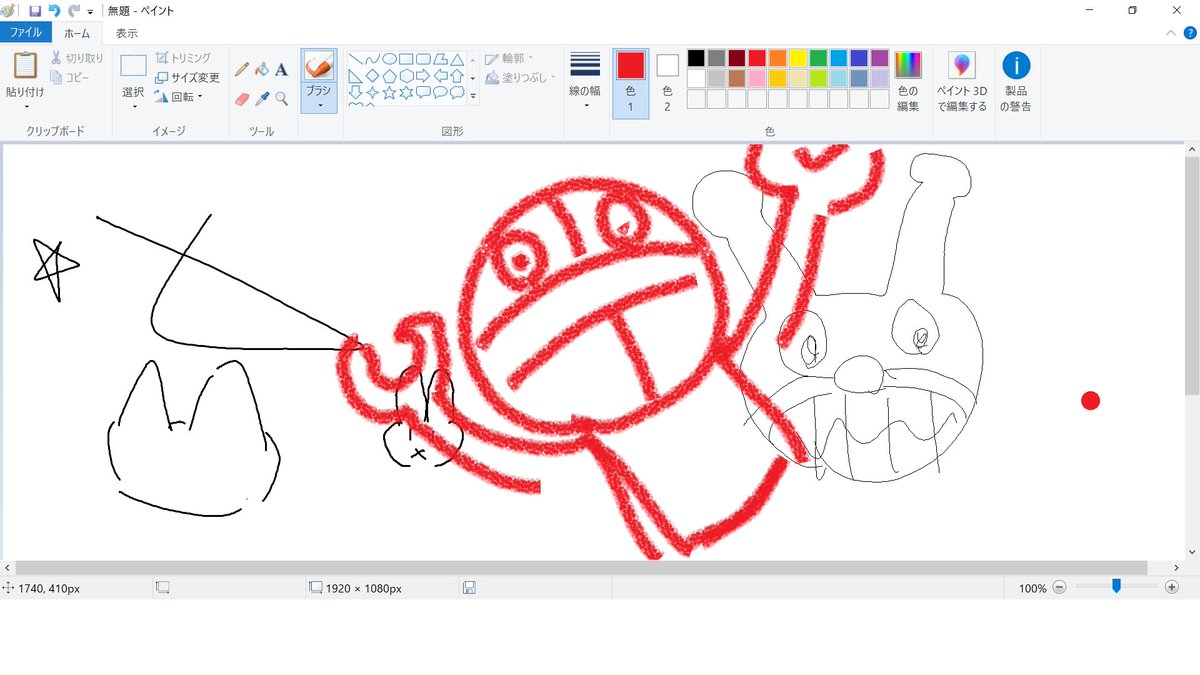Viewport: 1200px width, 675px height.
Task: Choose the Pentagon shape in the gallery
Action: click(x=389, y=76)
